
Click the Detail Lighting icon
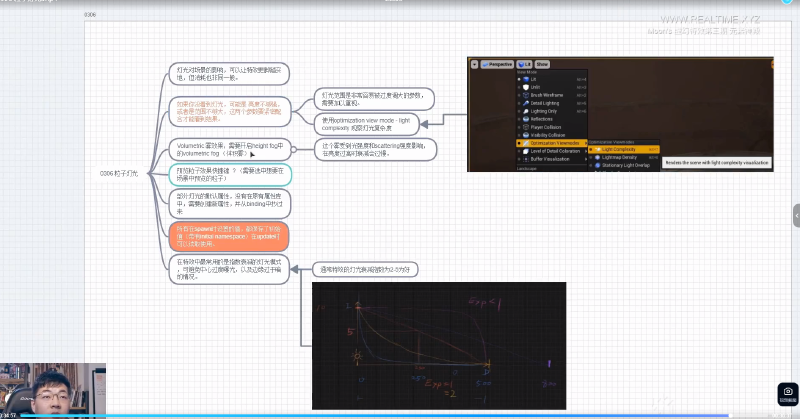coord(526,103)
